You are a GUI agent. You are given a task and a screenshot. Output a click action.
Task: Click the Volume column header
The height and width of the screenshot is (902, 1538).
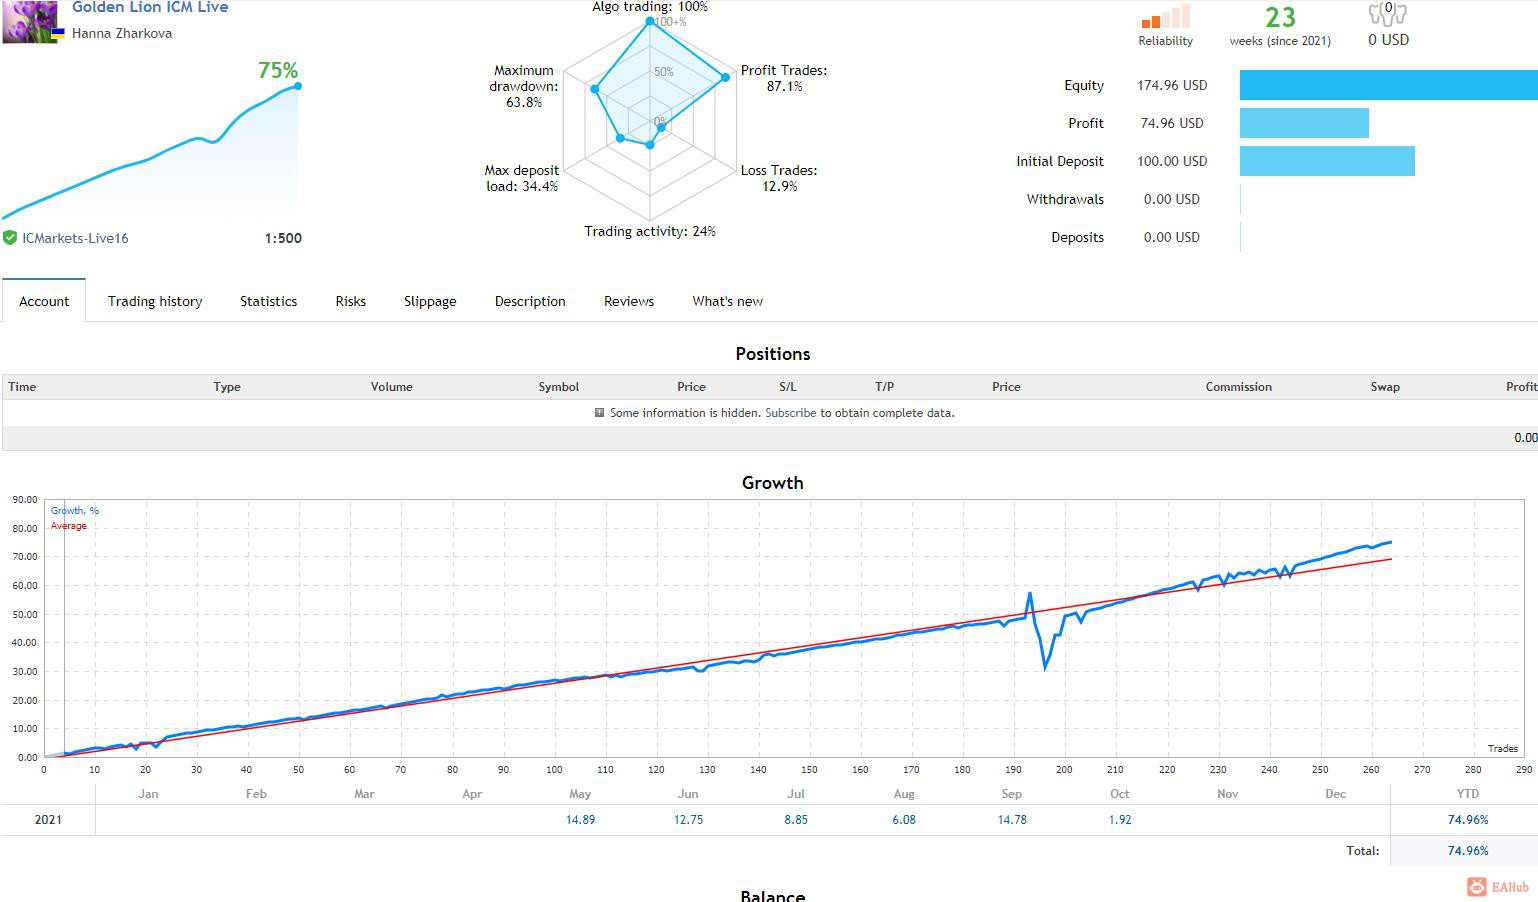391,387
